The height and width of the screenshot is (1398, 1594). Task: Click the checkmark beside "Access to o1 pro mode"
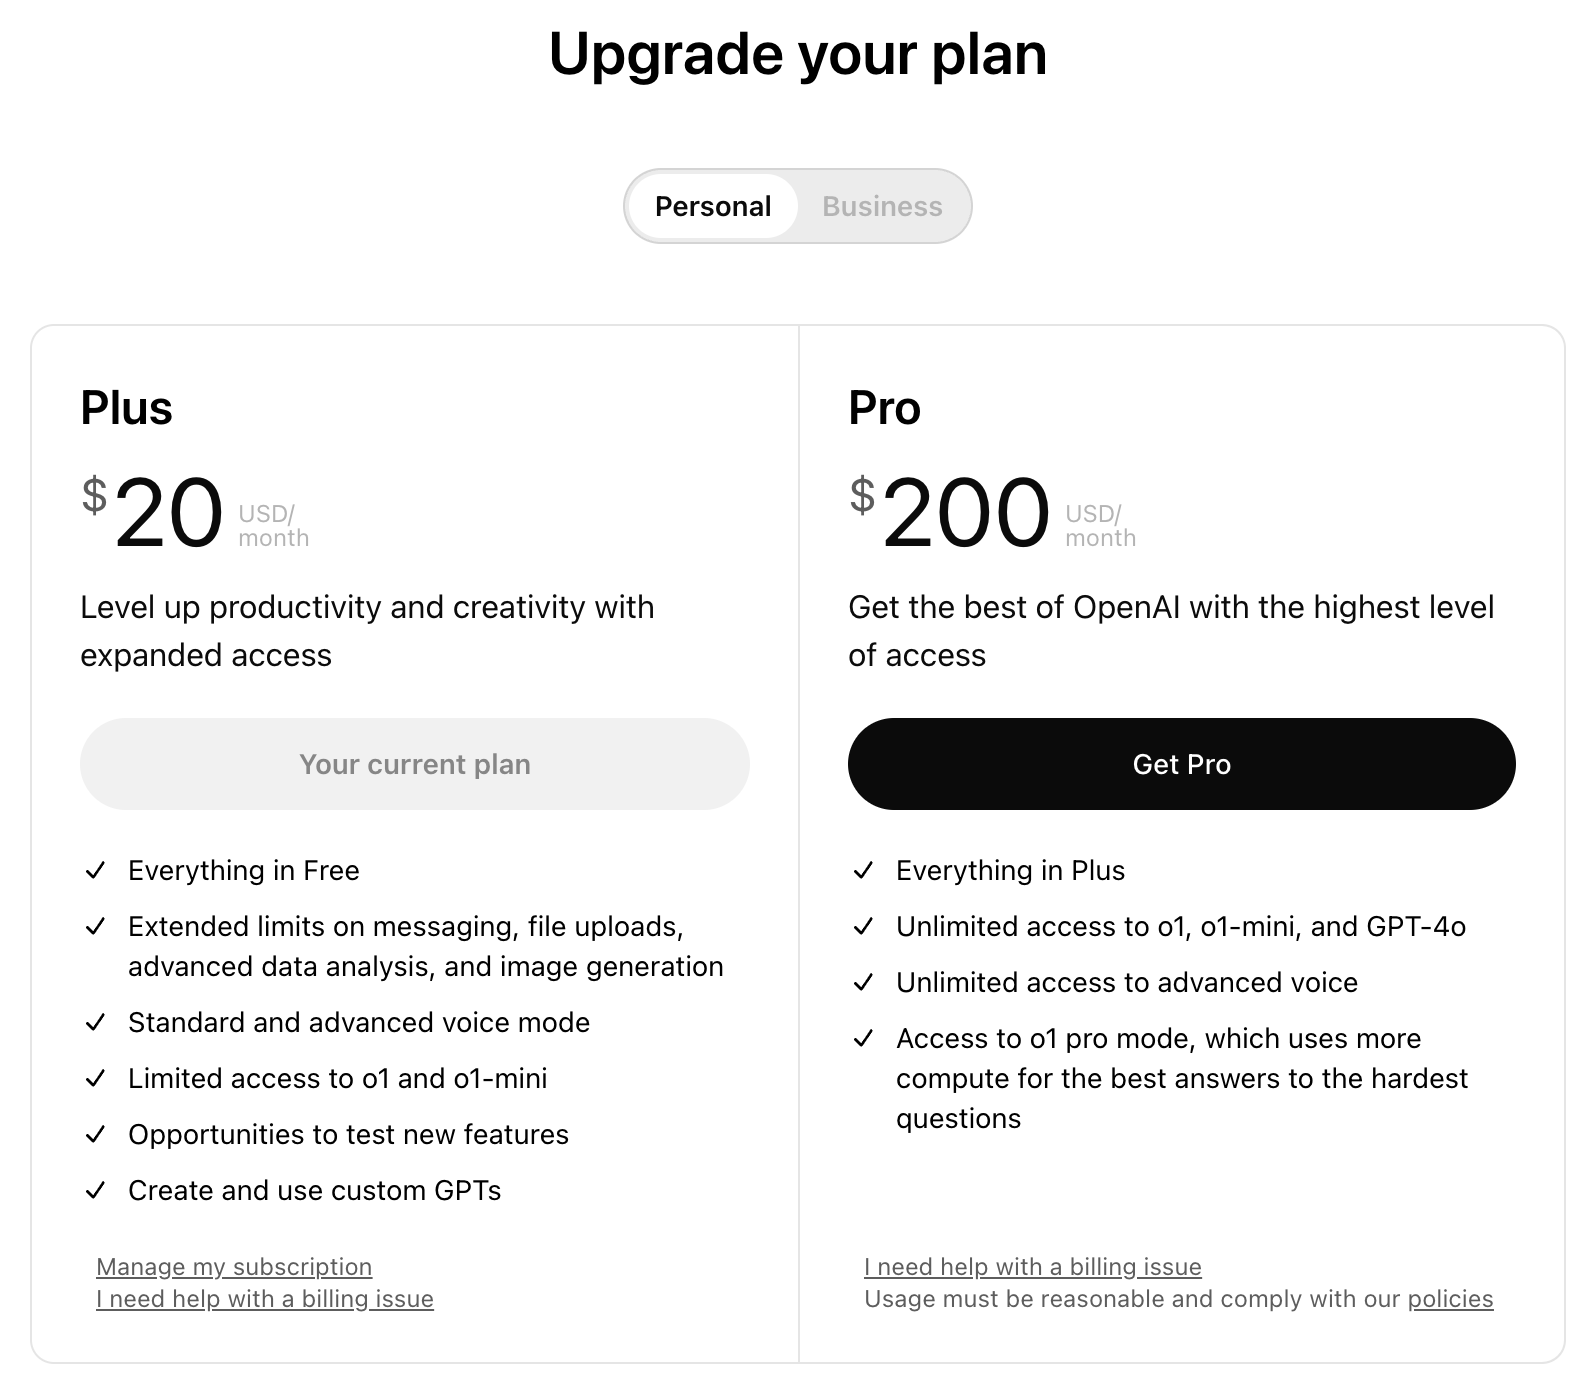click(x=863, y=1039)
